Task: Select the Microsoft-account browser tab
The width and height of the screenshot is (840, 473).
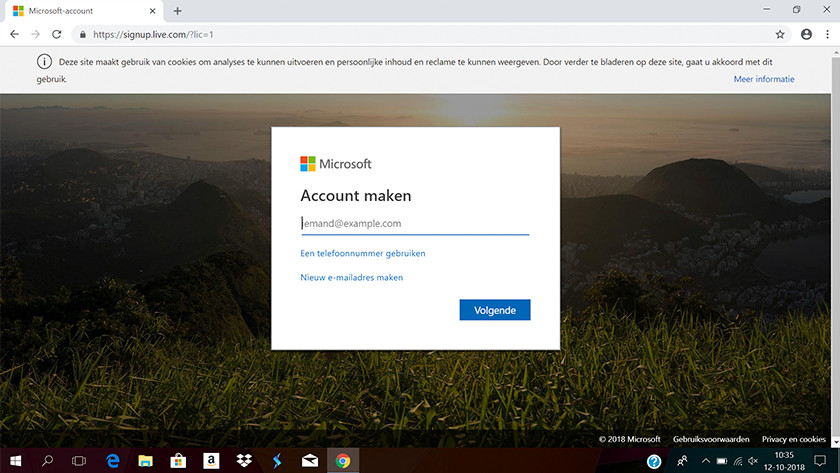Action: coord(82,11)
